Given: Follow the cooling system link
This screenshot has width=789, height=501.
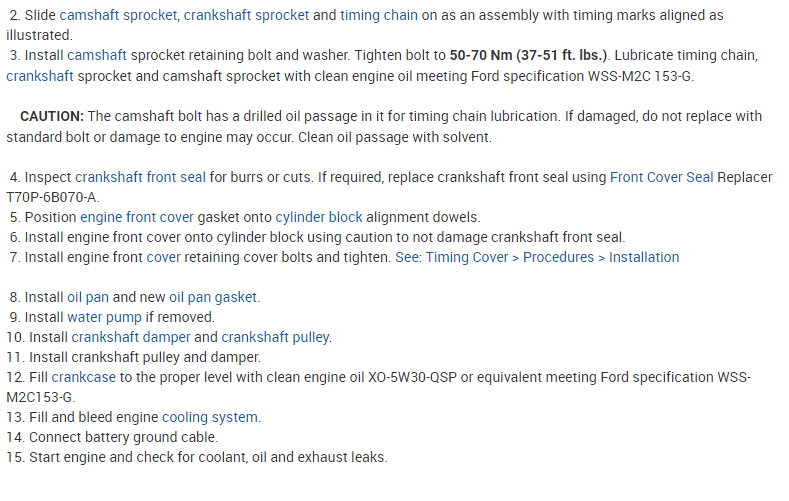Looking at the screenshot, I should coord(210,417).
